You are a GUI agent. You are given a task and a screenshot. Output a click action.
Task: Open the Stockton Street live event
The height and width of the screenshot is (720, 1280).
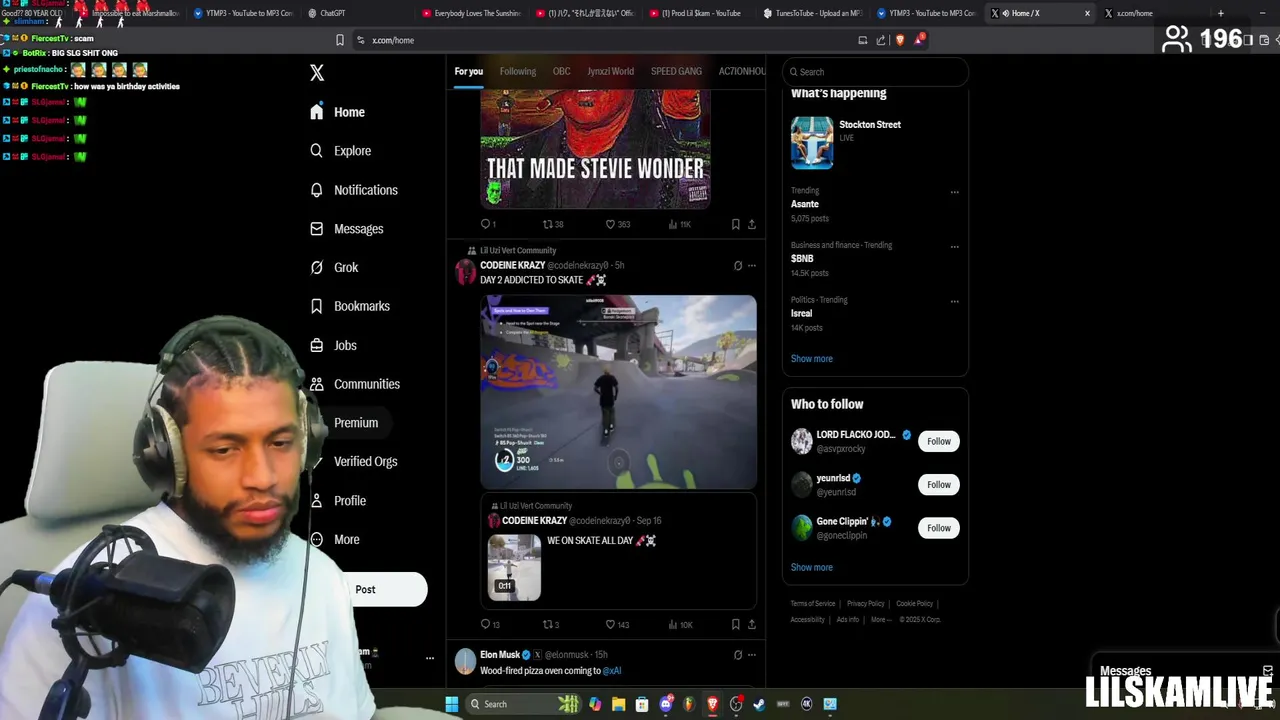coord(875,142)
